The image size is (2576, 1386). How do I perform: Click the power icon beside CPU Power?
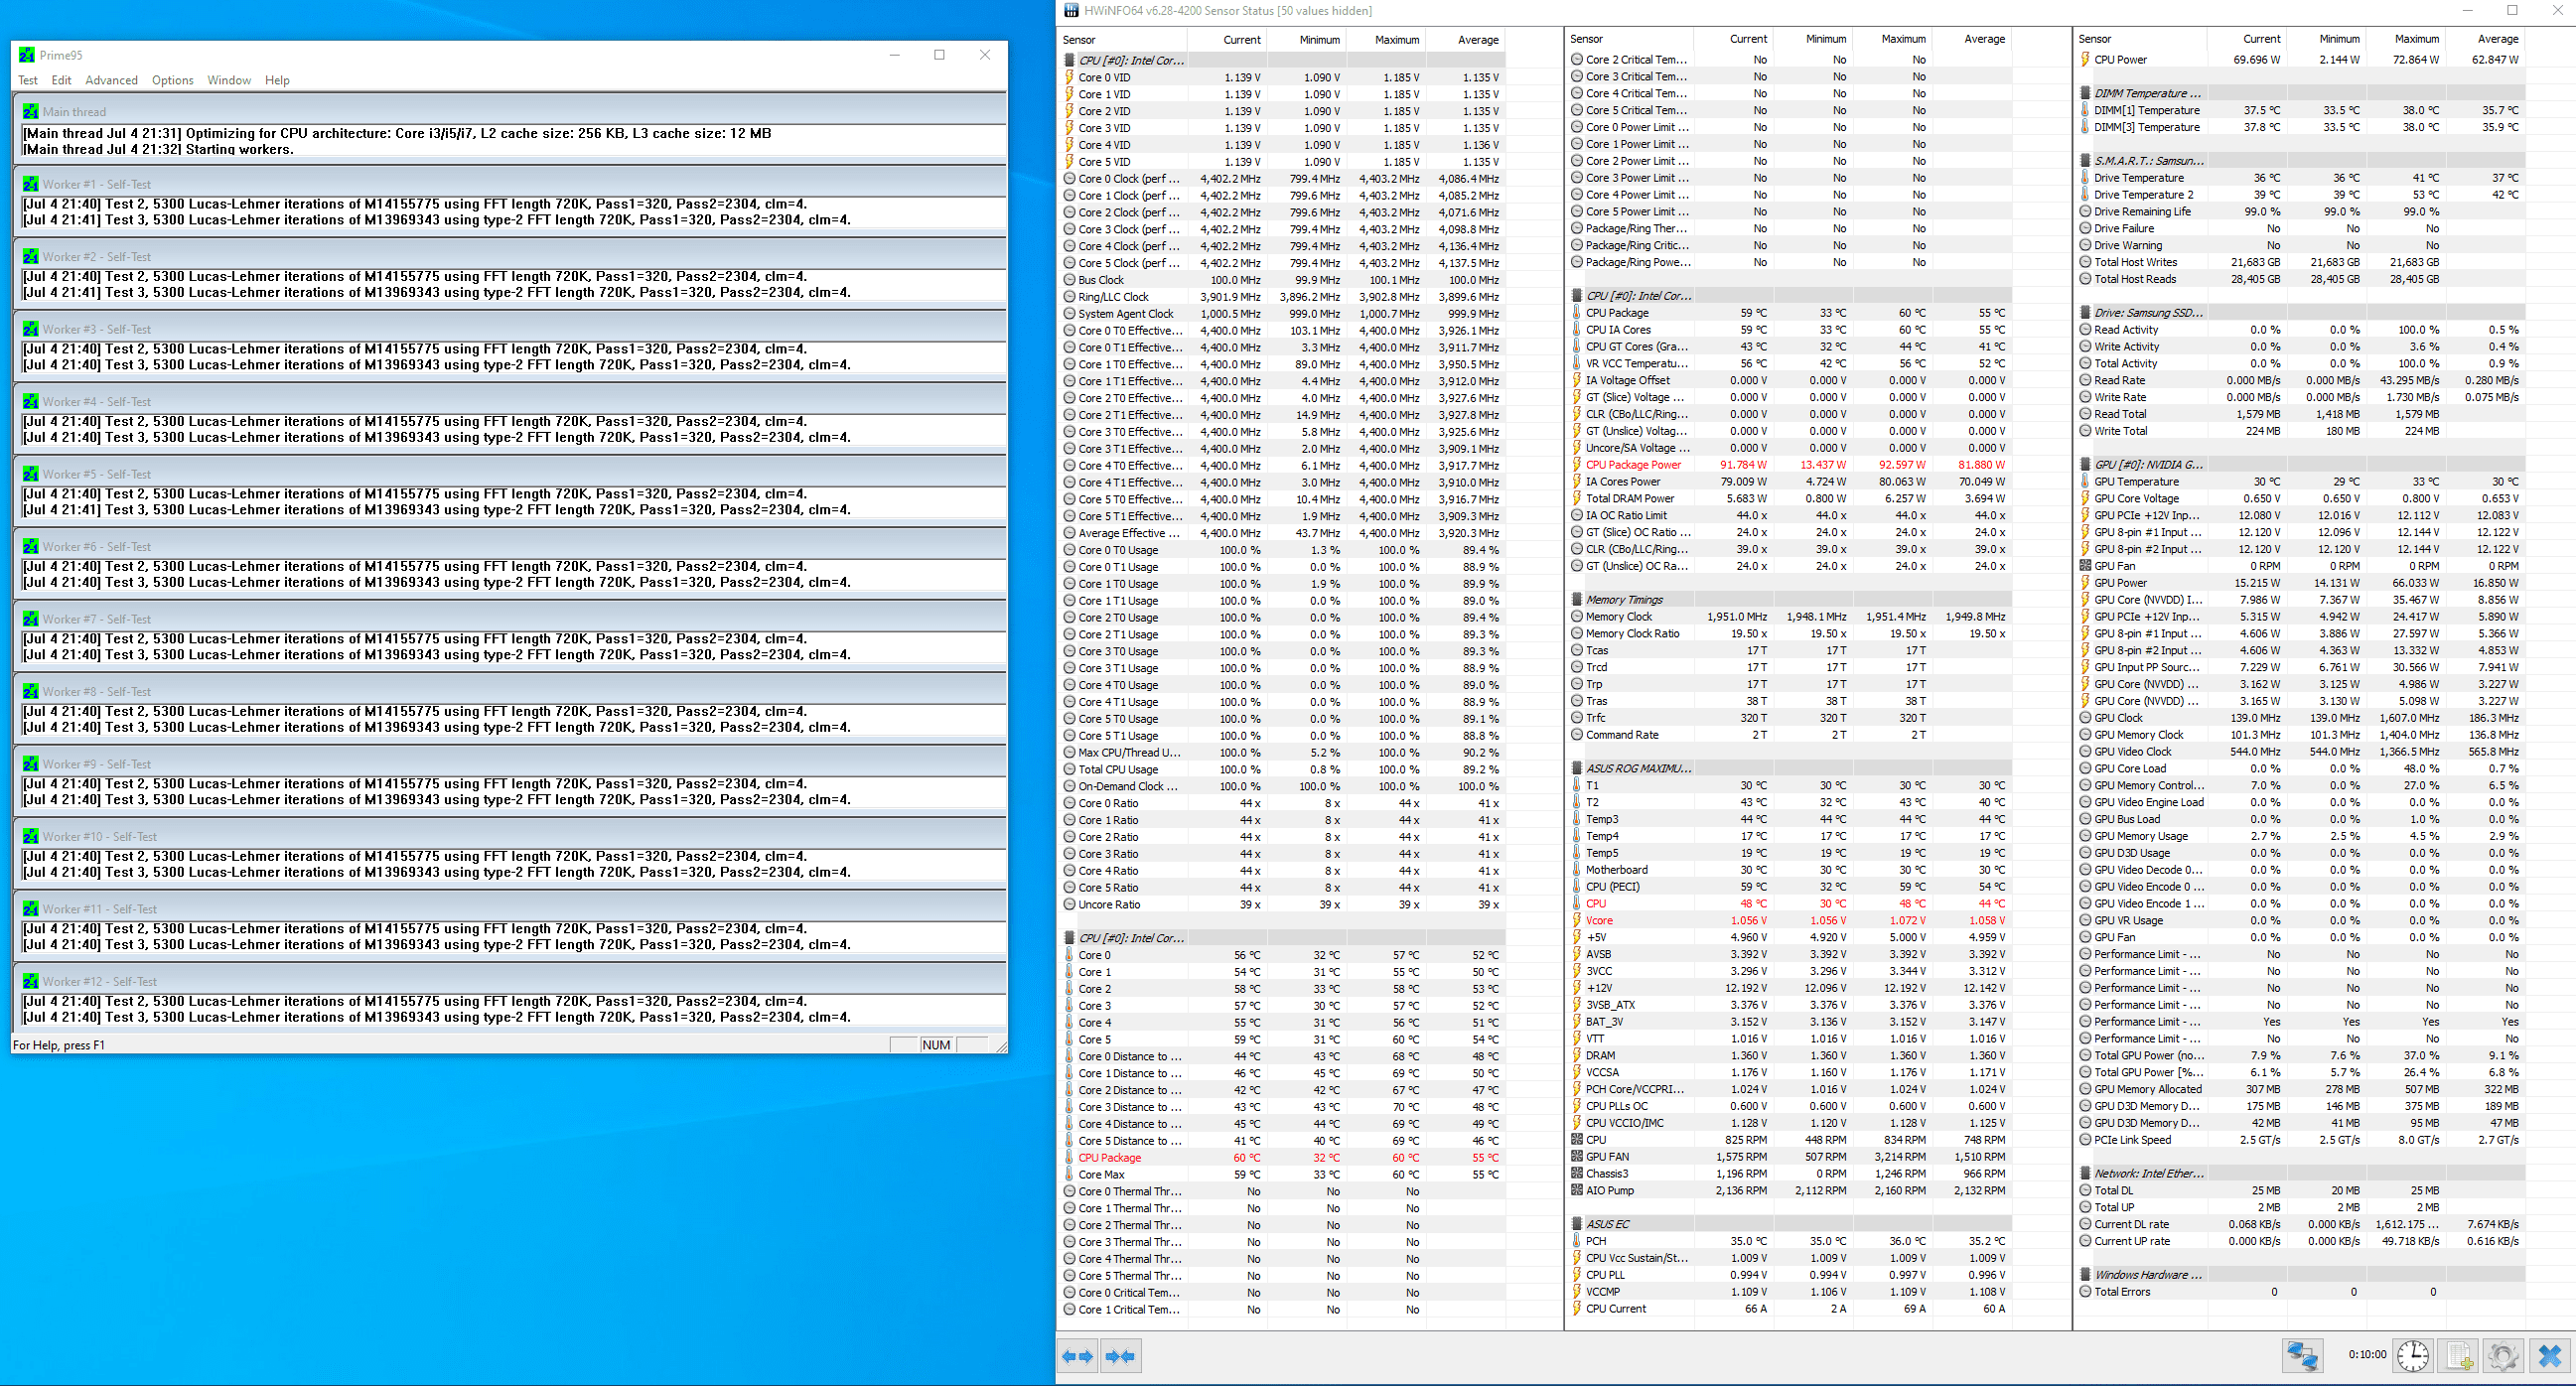(2085, 59)
